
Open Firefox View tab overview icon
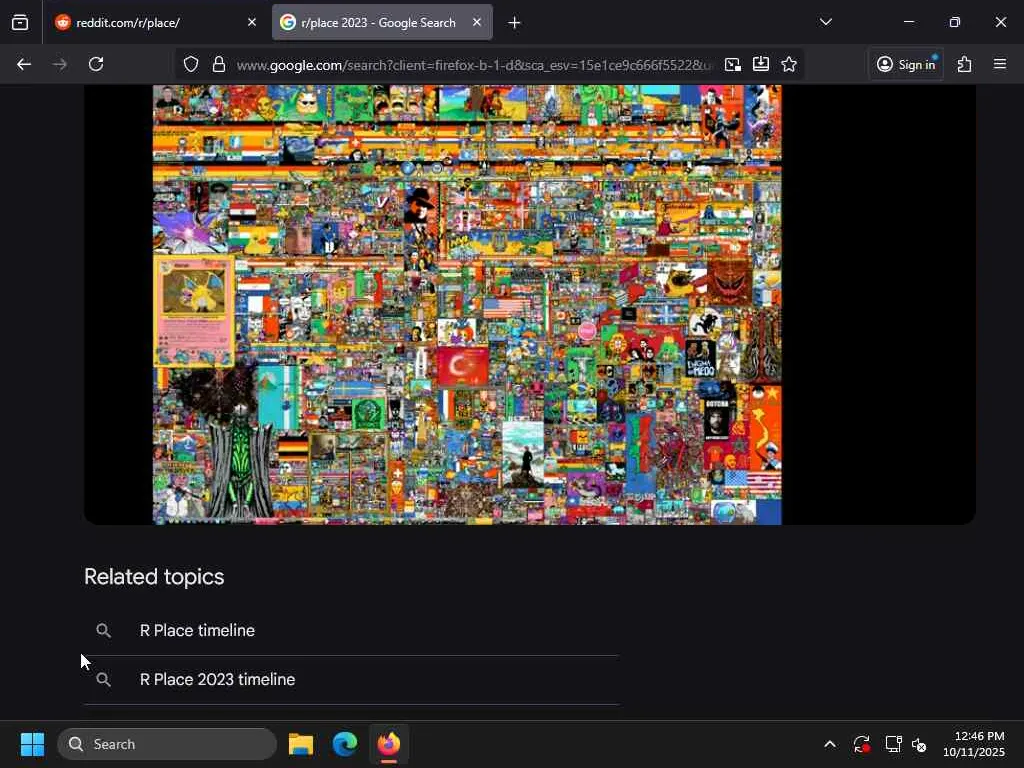pos(20,22)
